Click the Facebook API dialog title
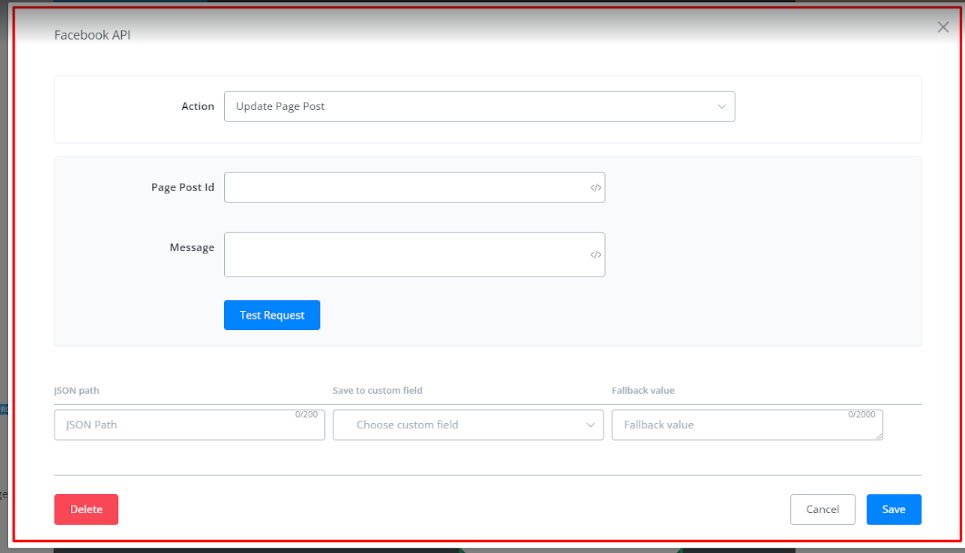965x553 pixels. 92,35
